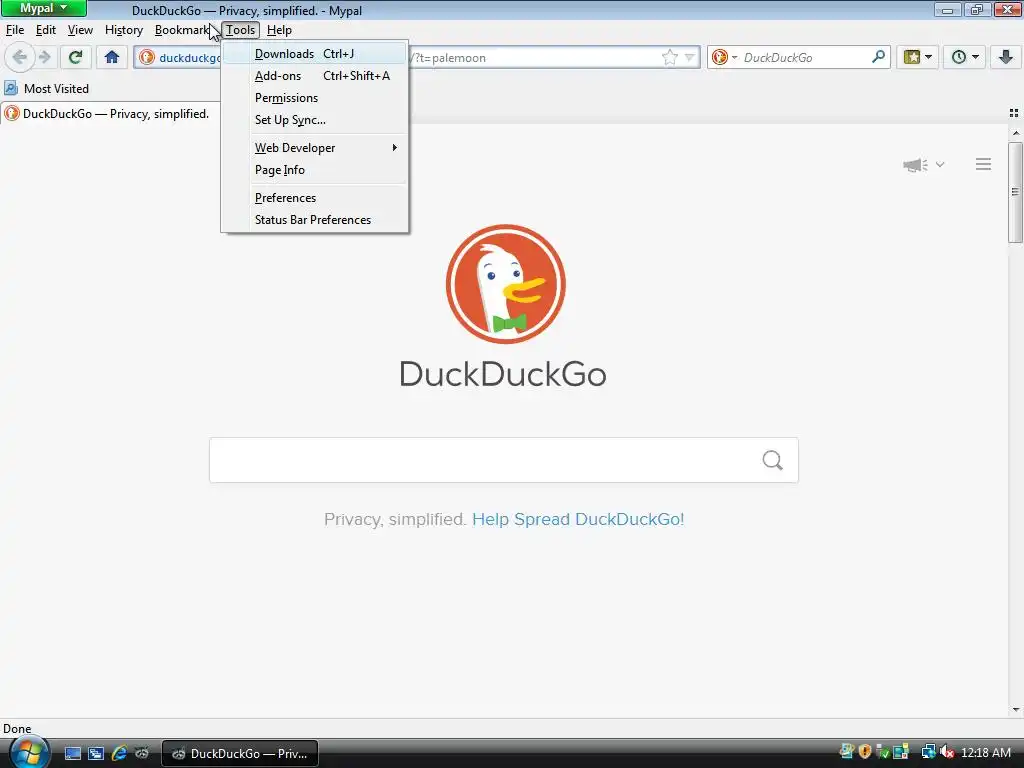Select the DuckDuckGo — Privacy, simplified tab
The height and width of the screenshot is (768, 1024).
(x=110, y=114)
